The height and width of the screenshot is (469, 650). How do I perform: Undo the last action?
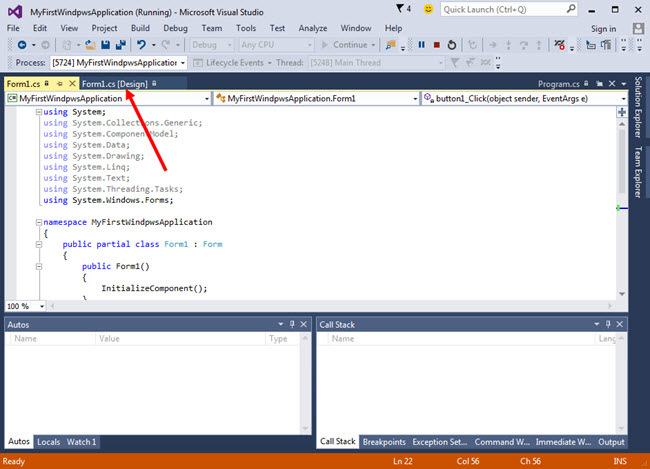coord(141,45)
